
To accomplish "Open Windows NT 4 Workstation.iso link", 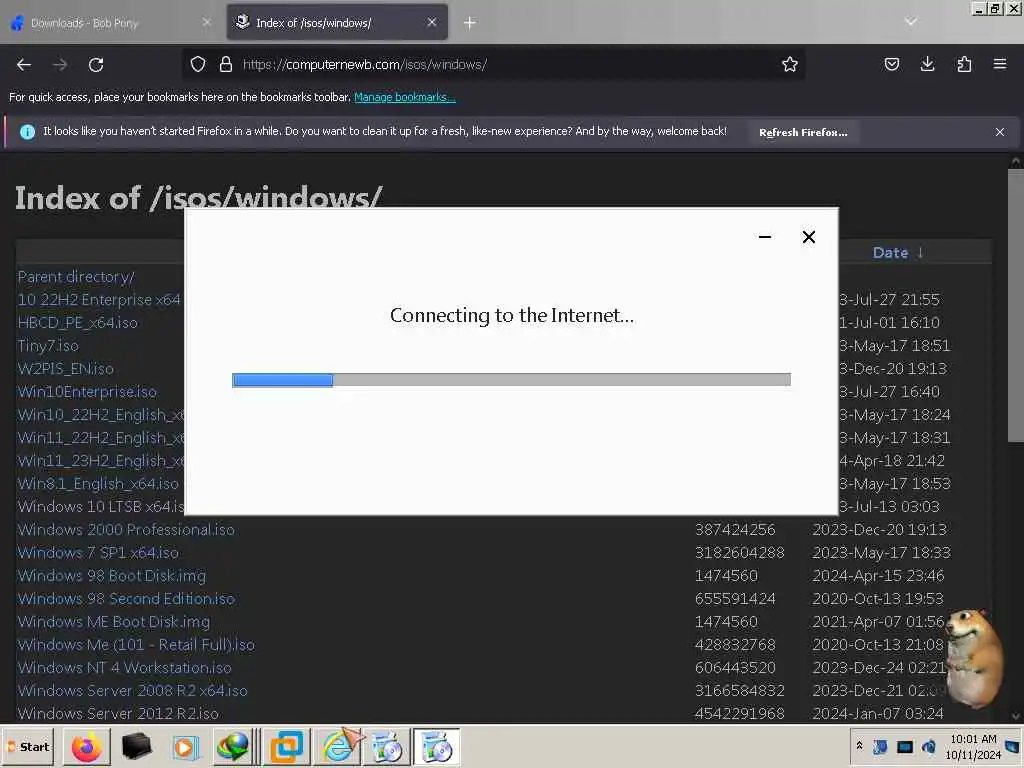I will (x=124, y=667).
